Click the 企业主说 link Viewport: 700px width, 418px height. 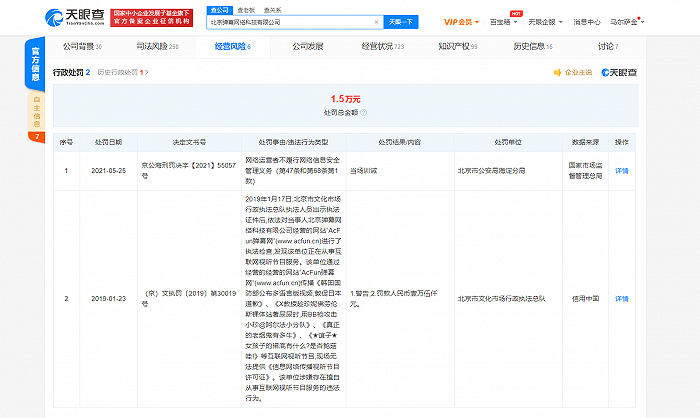click(578, 72)
